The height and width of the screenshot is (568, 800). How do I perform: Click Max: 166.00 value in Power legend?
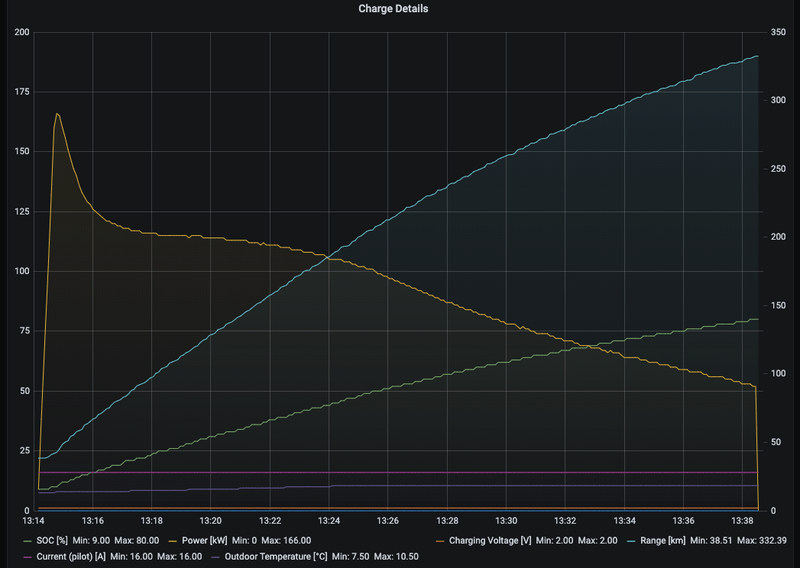[x=286, y=540]
